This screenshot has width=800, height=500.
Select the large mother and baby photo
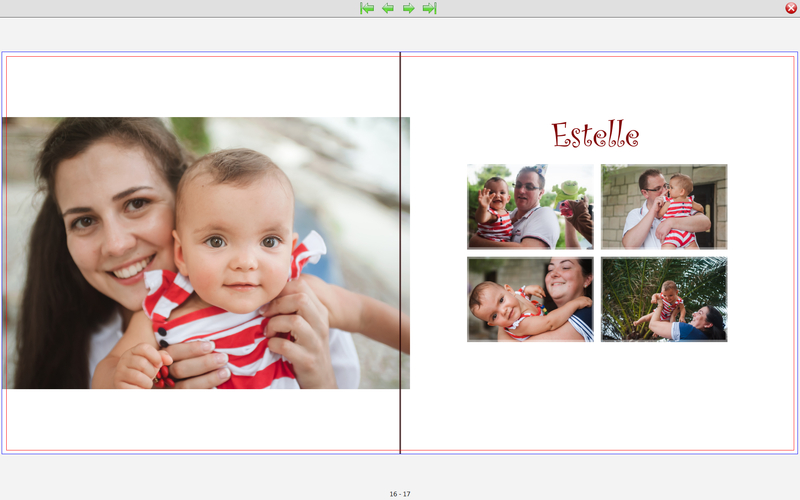[205, 253]
